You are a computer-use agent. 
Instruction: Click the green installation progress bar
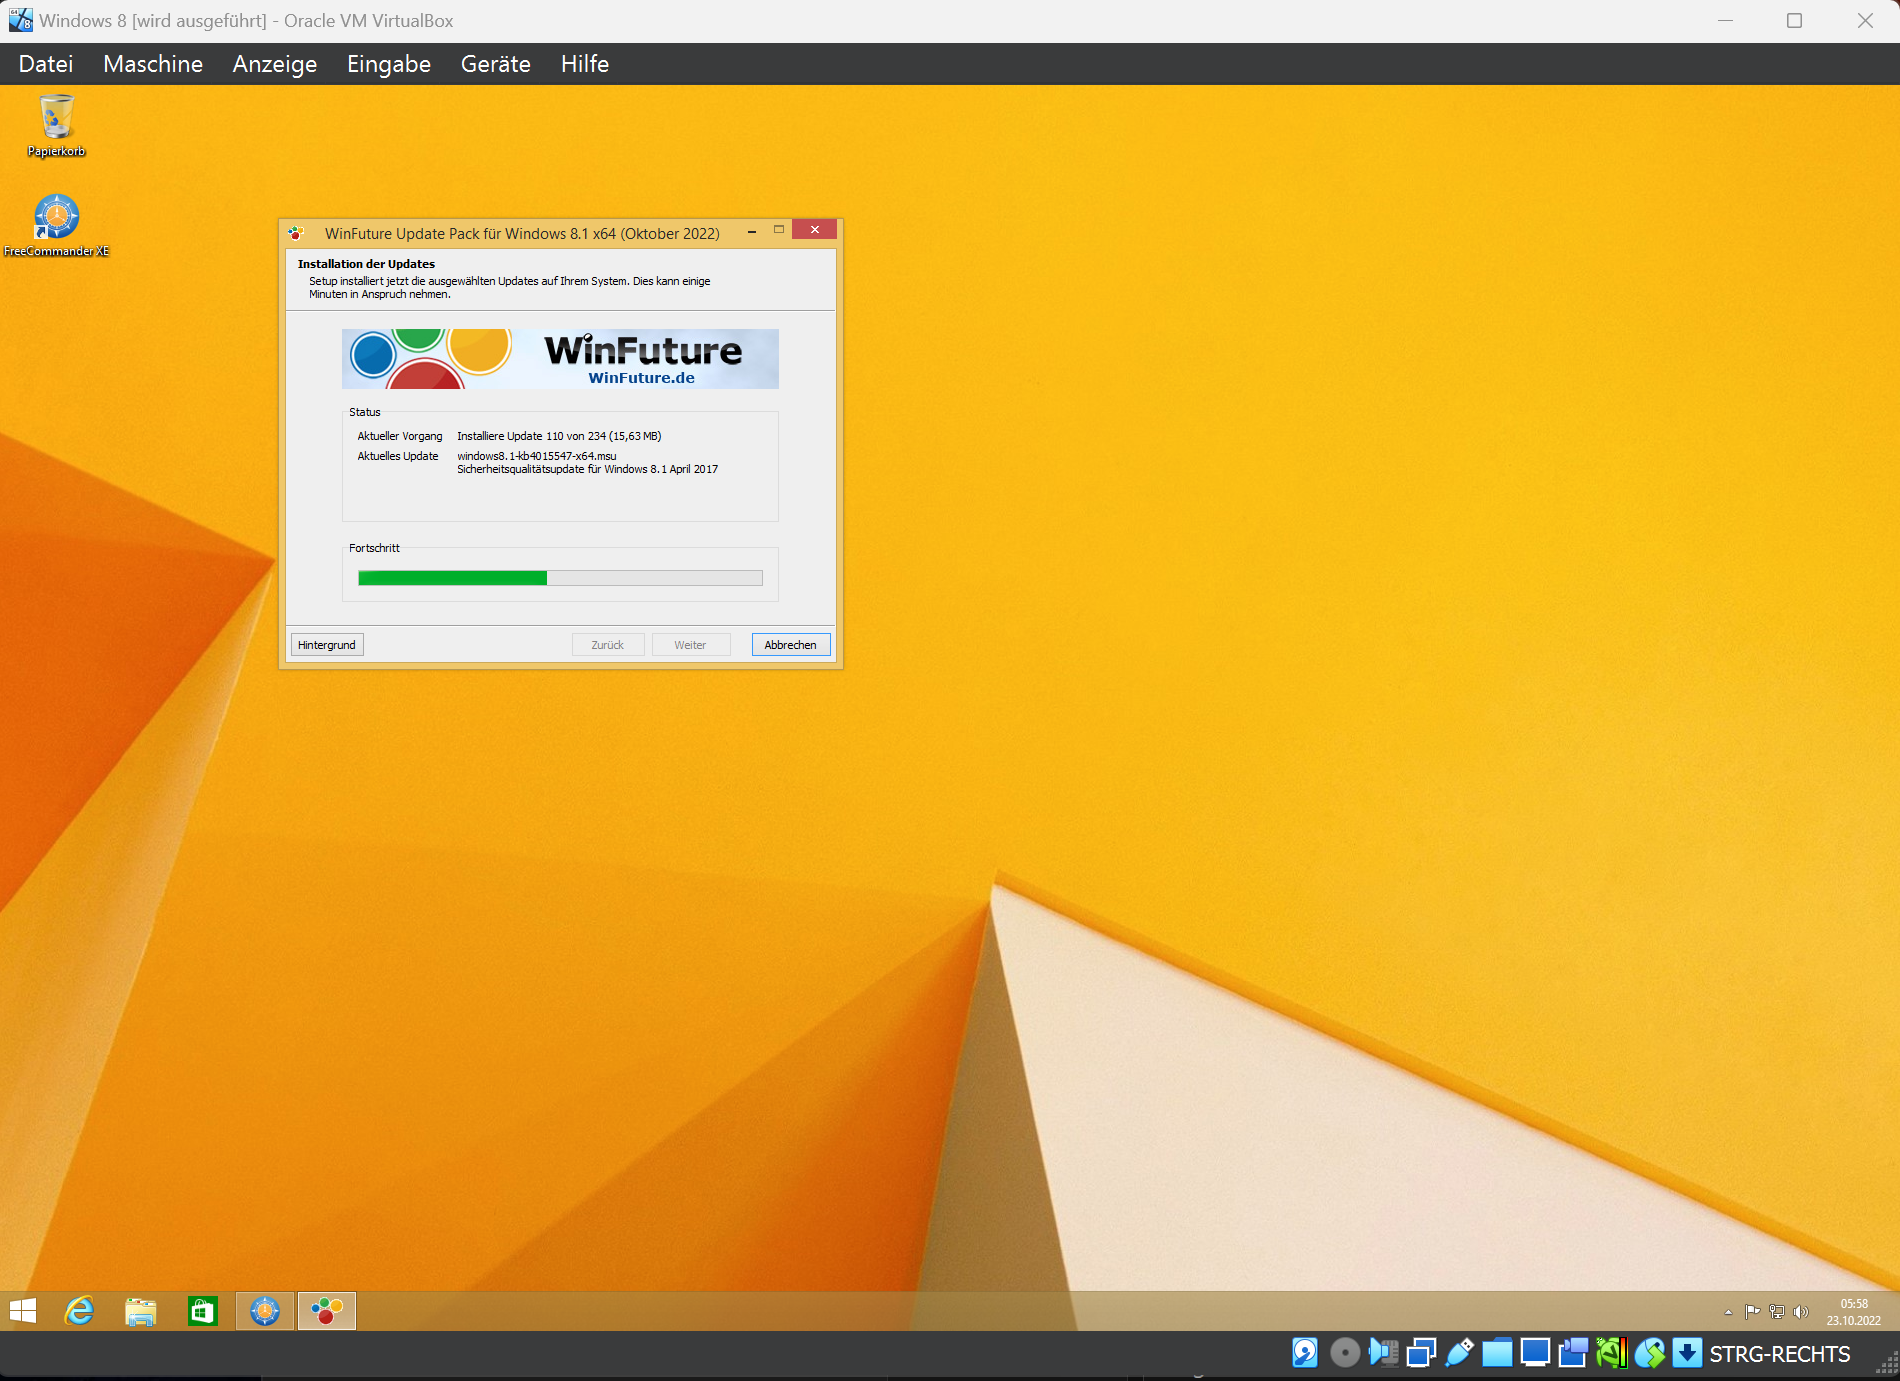[x=560, y=578]
